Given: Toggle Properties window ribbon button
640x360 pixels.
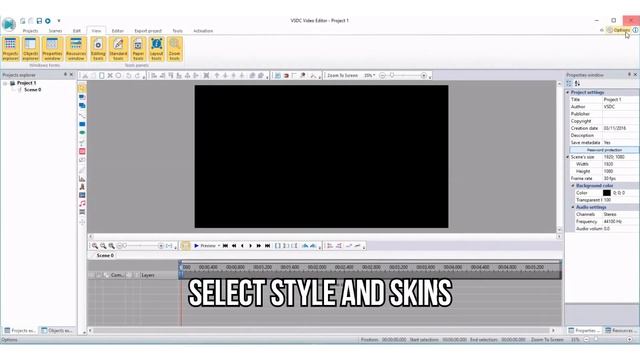Looking at the screenshot, I should coord(52,49).
